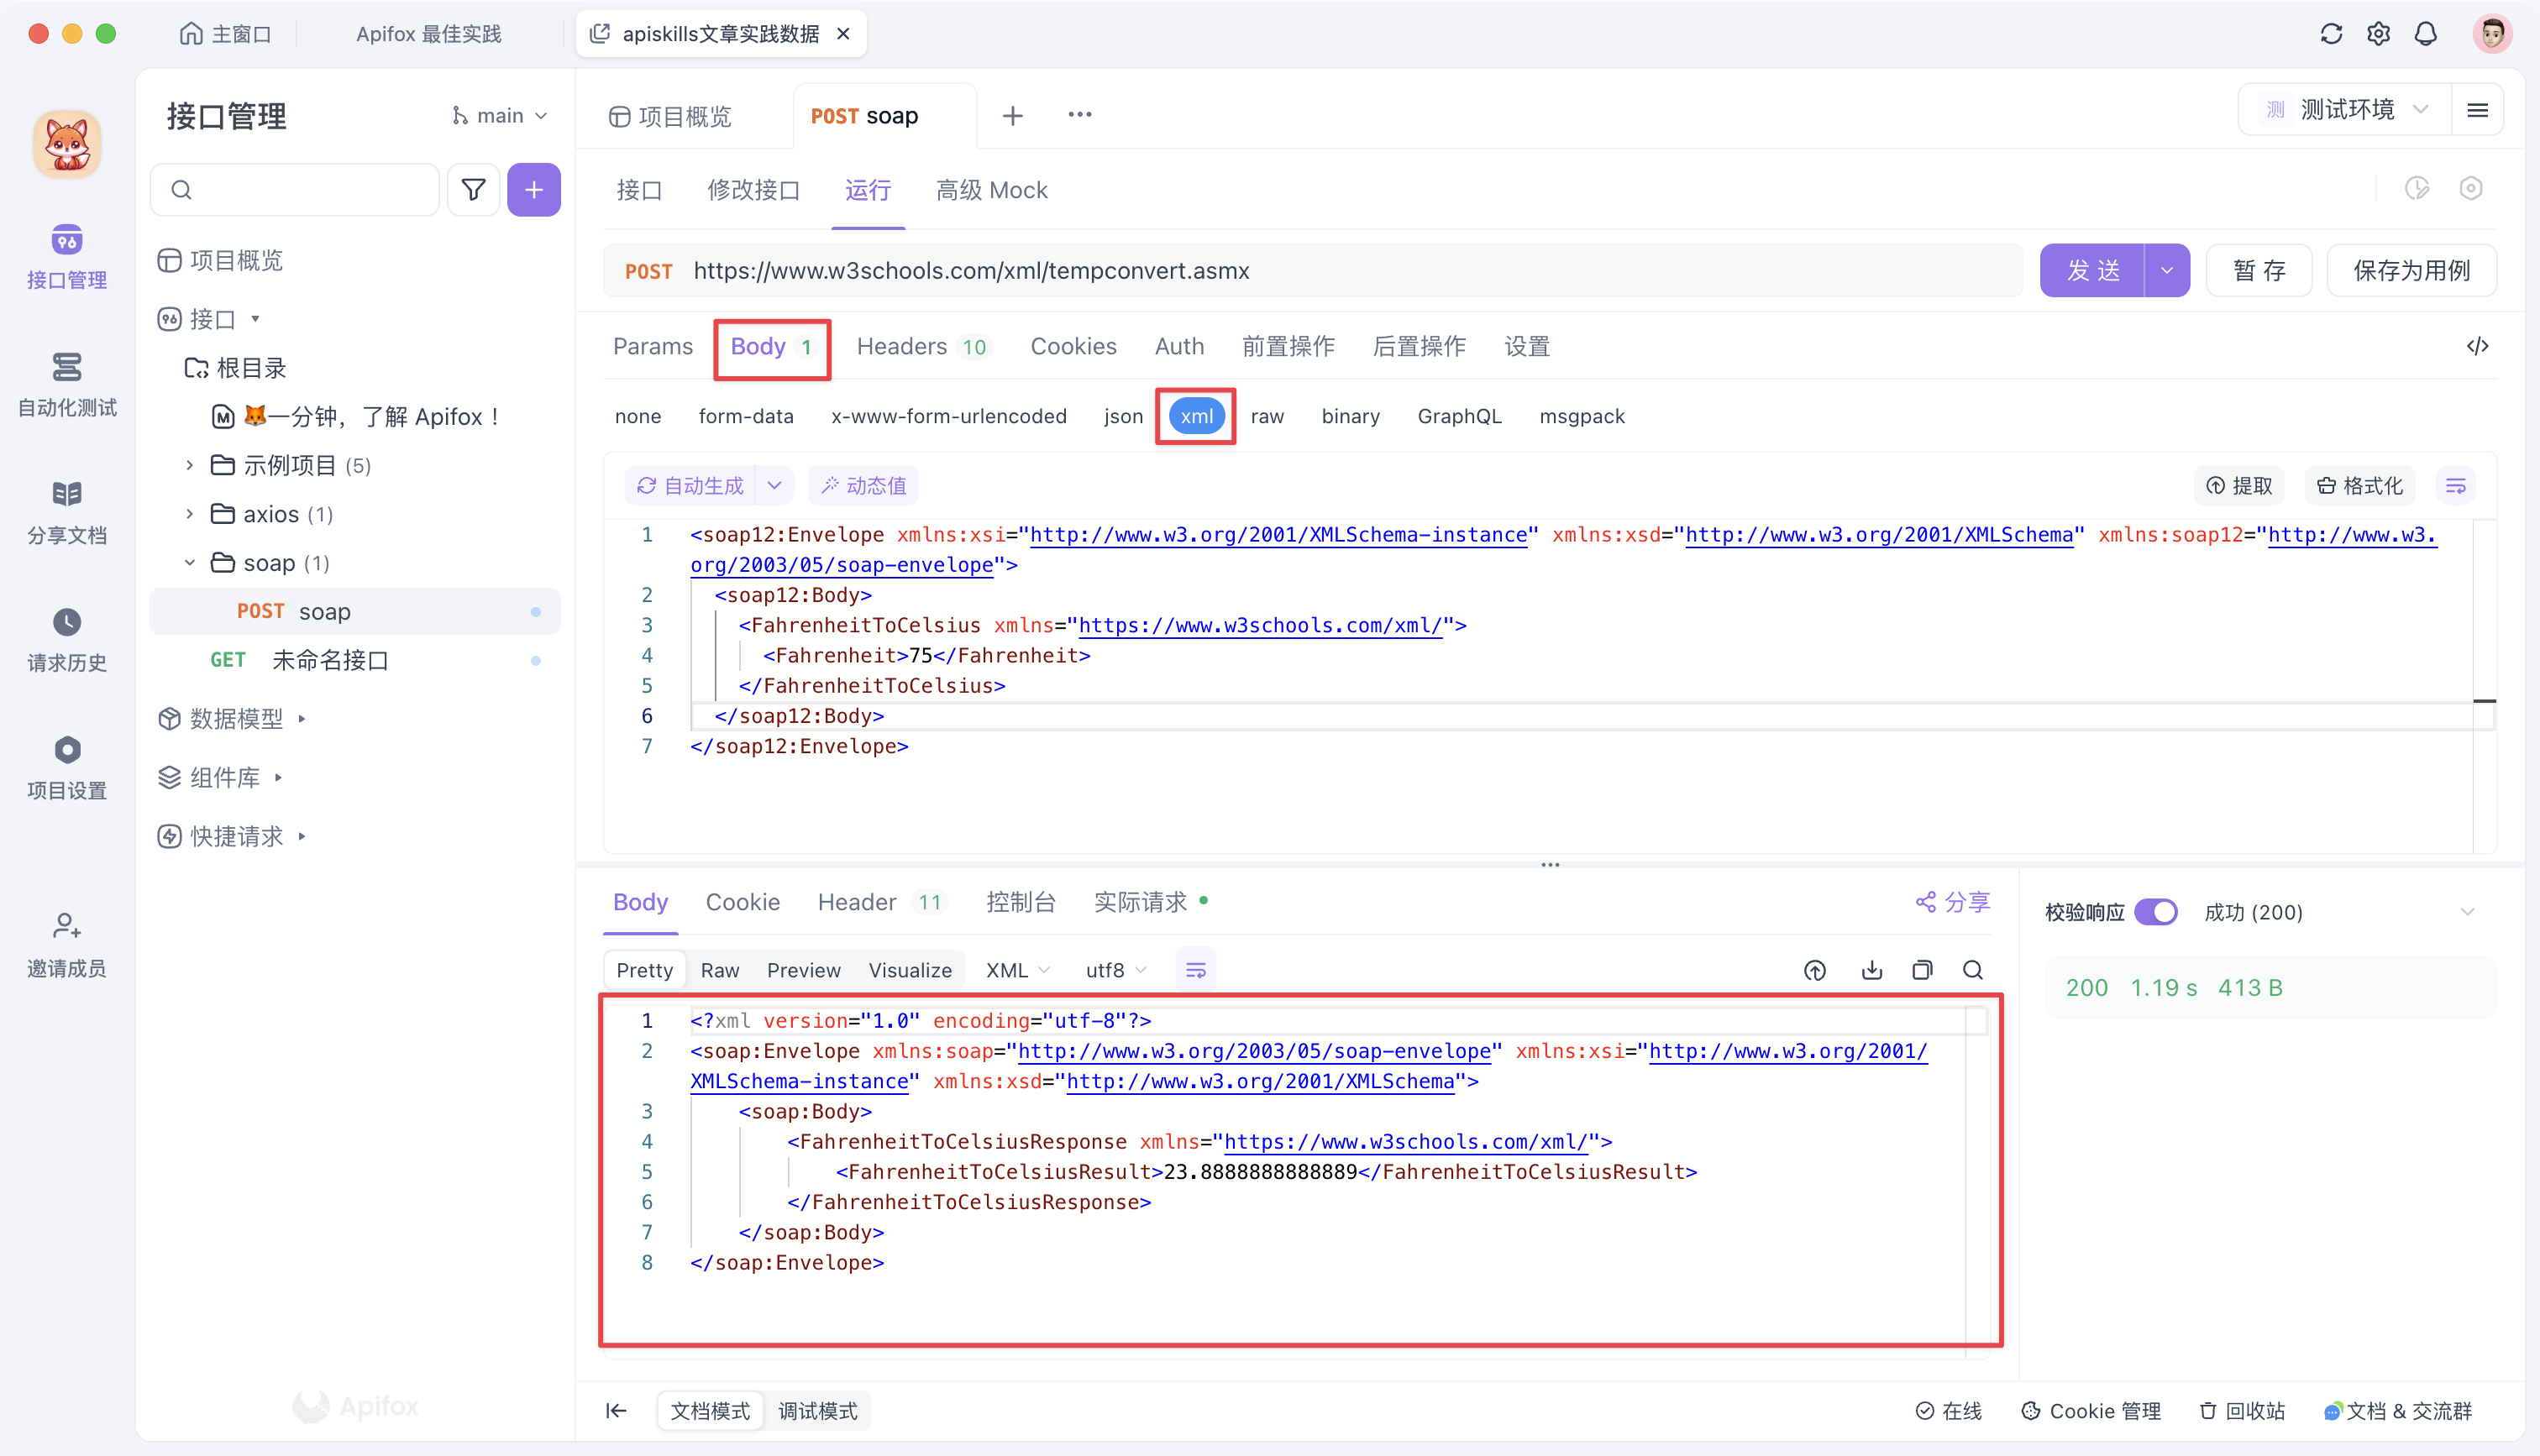Screen dimensions: 2540x1456
Task: Toggle the 校验响应 switch
Action: coord(2156,912)
